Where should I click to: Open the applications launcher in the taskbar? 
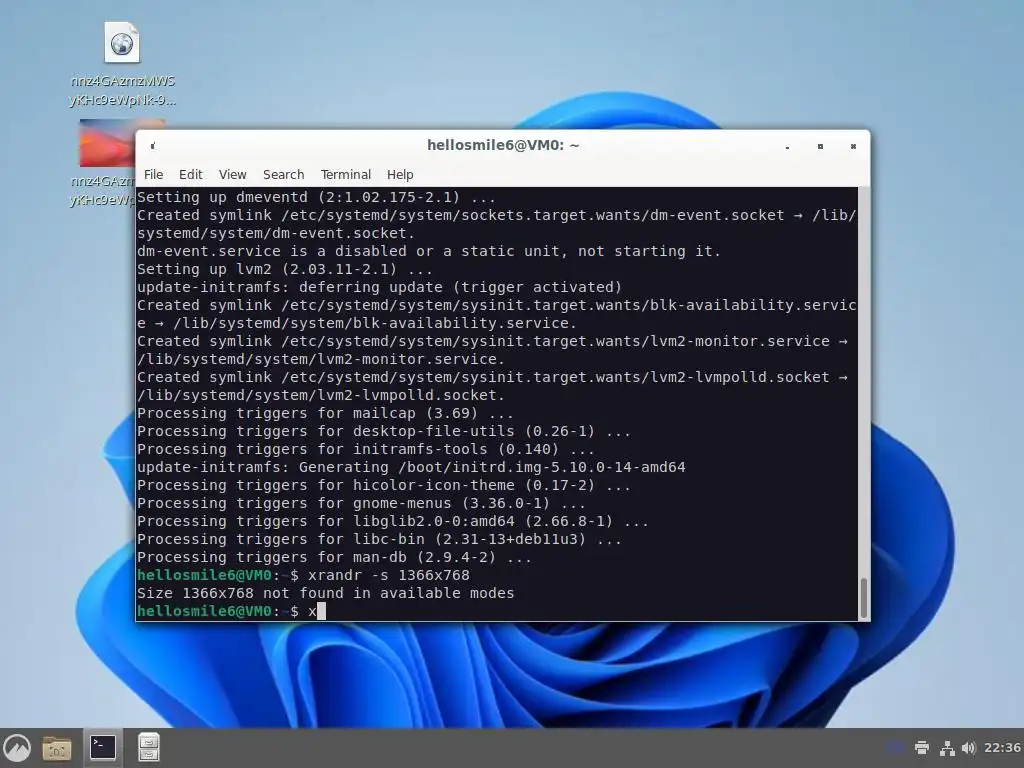[x=17, y=748]
